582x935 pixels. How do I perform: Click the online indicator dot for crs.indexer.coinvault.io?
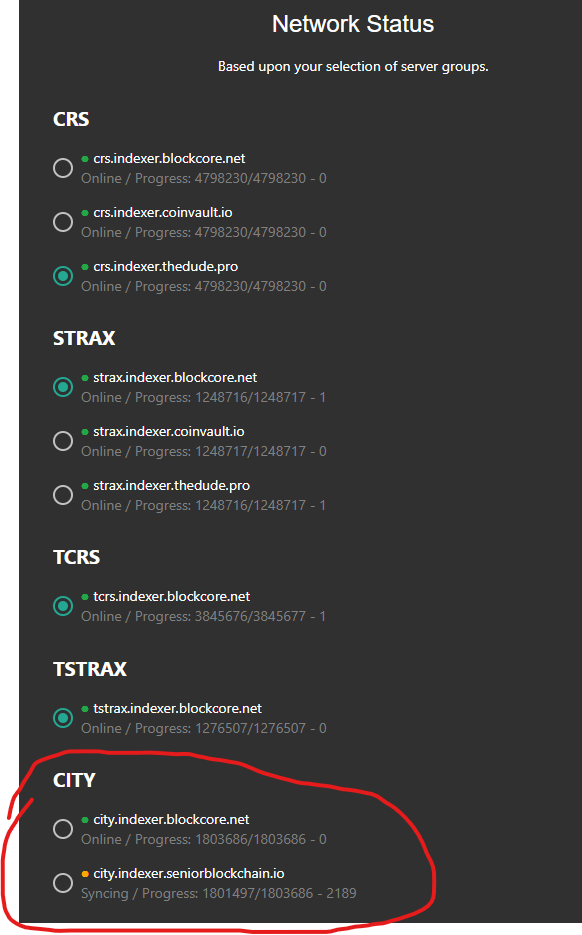(85, 212)
